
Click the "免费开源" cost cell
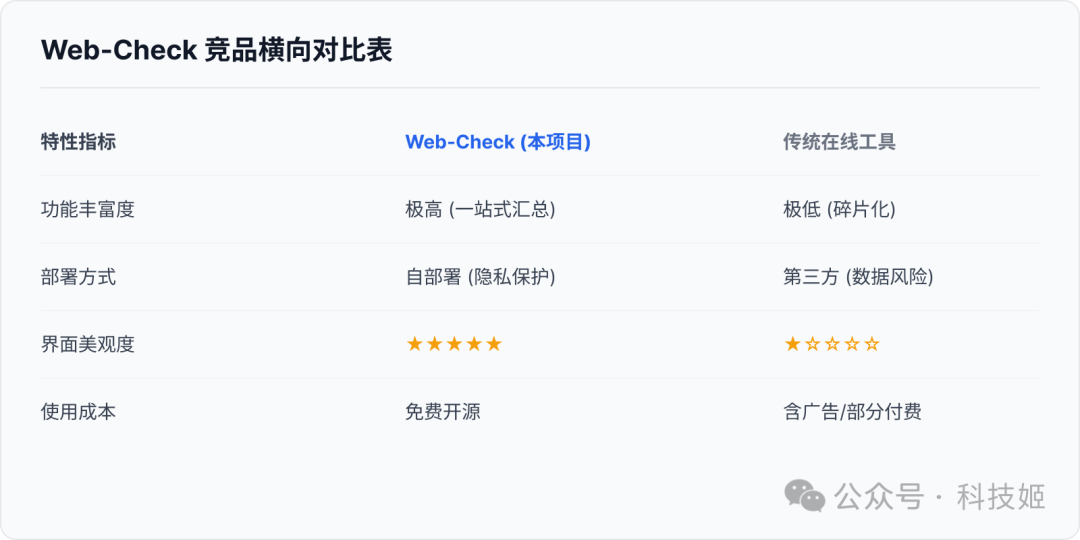coord(443,411)
